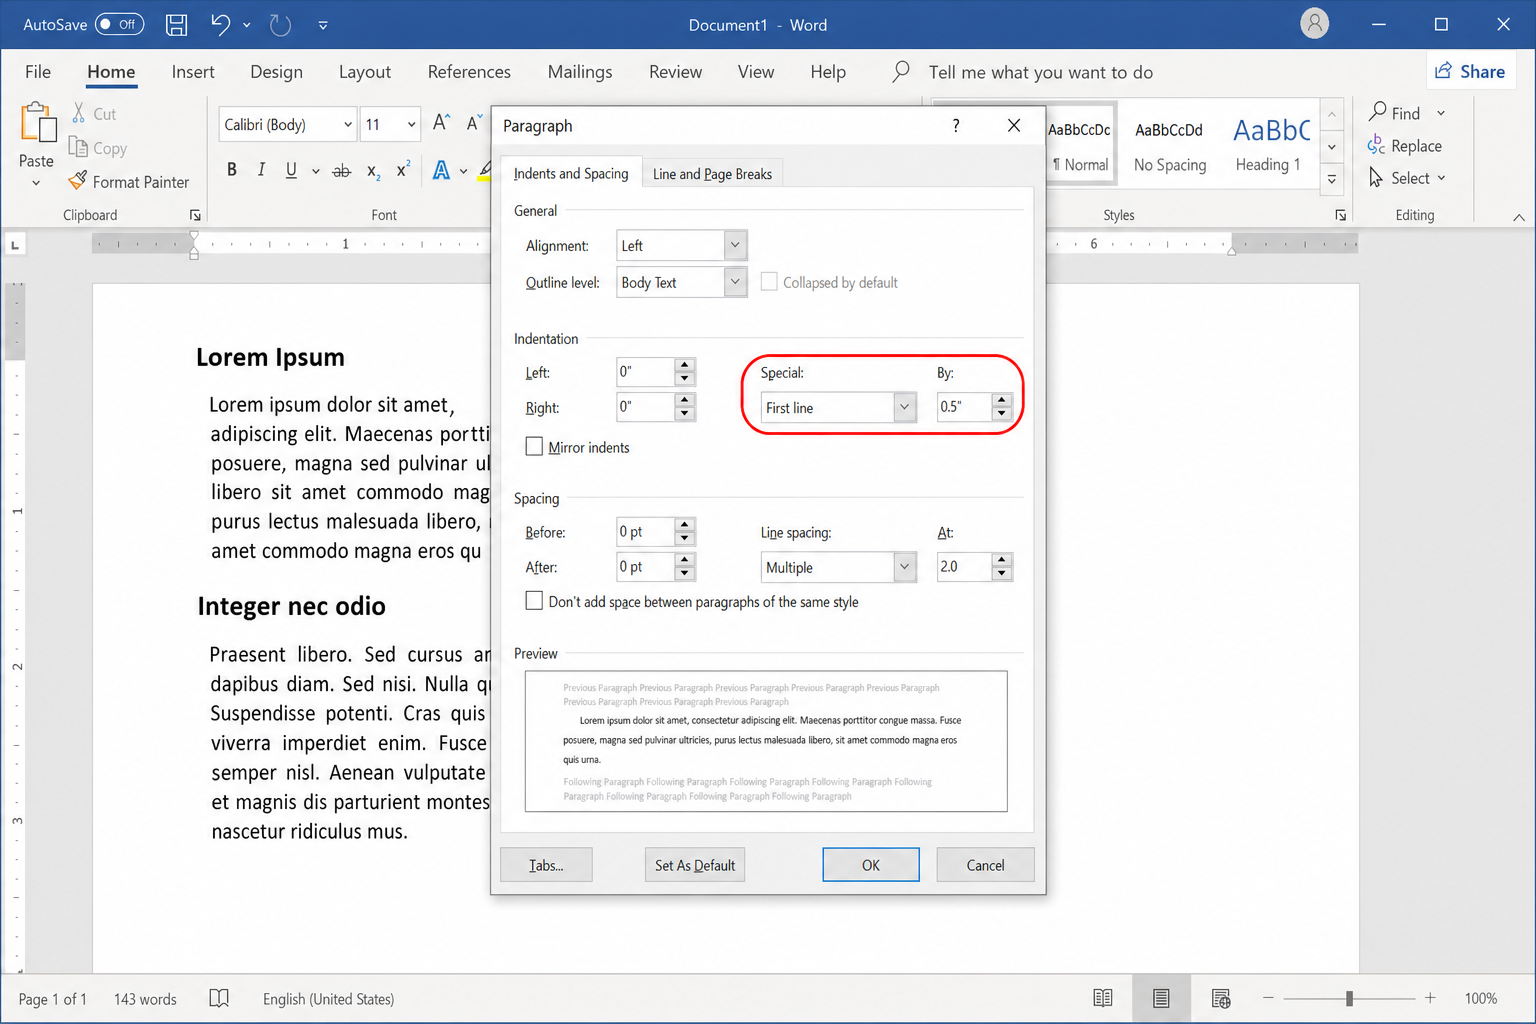The height and width of the screenshot is (1024, 1536).
Task: Switch to Web Layout view icon
Action: pyautogui.click(x=1221, y=998)
